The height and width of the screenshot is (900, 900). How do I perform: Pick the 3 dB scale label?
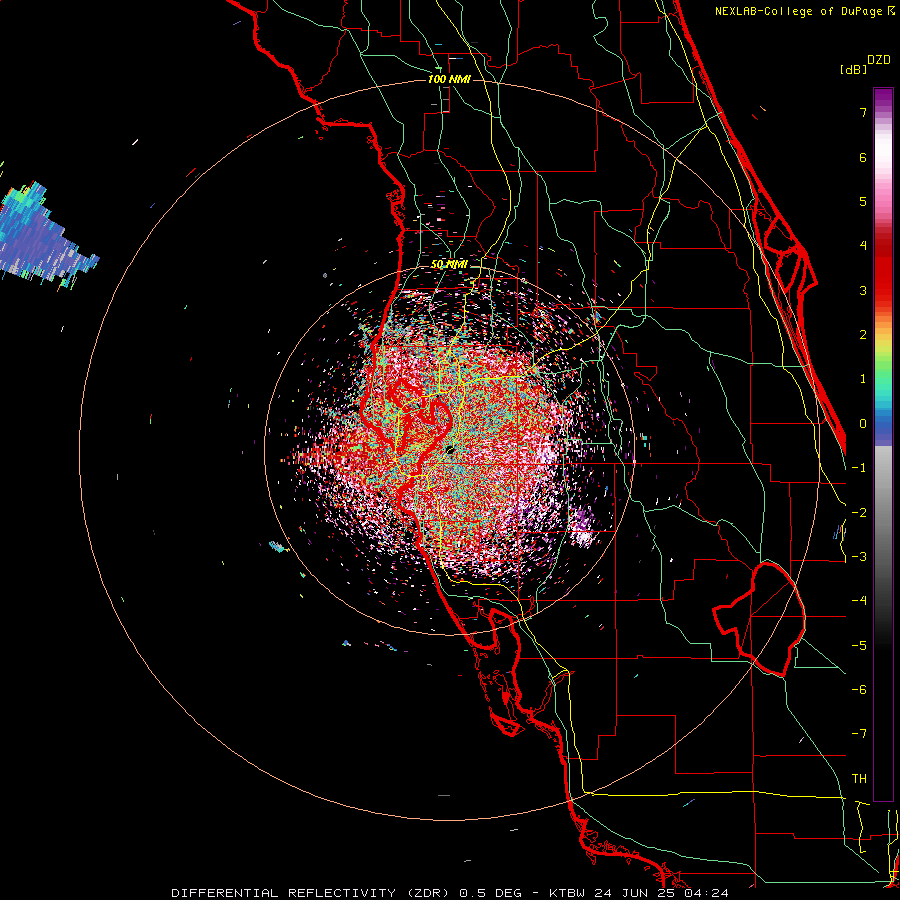point(863,290)
